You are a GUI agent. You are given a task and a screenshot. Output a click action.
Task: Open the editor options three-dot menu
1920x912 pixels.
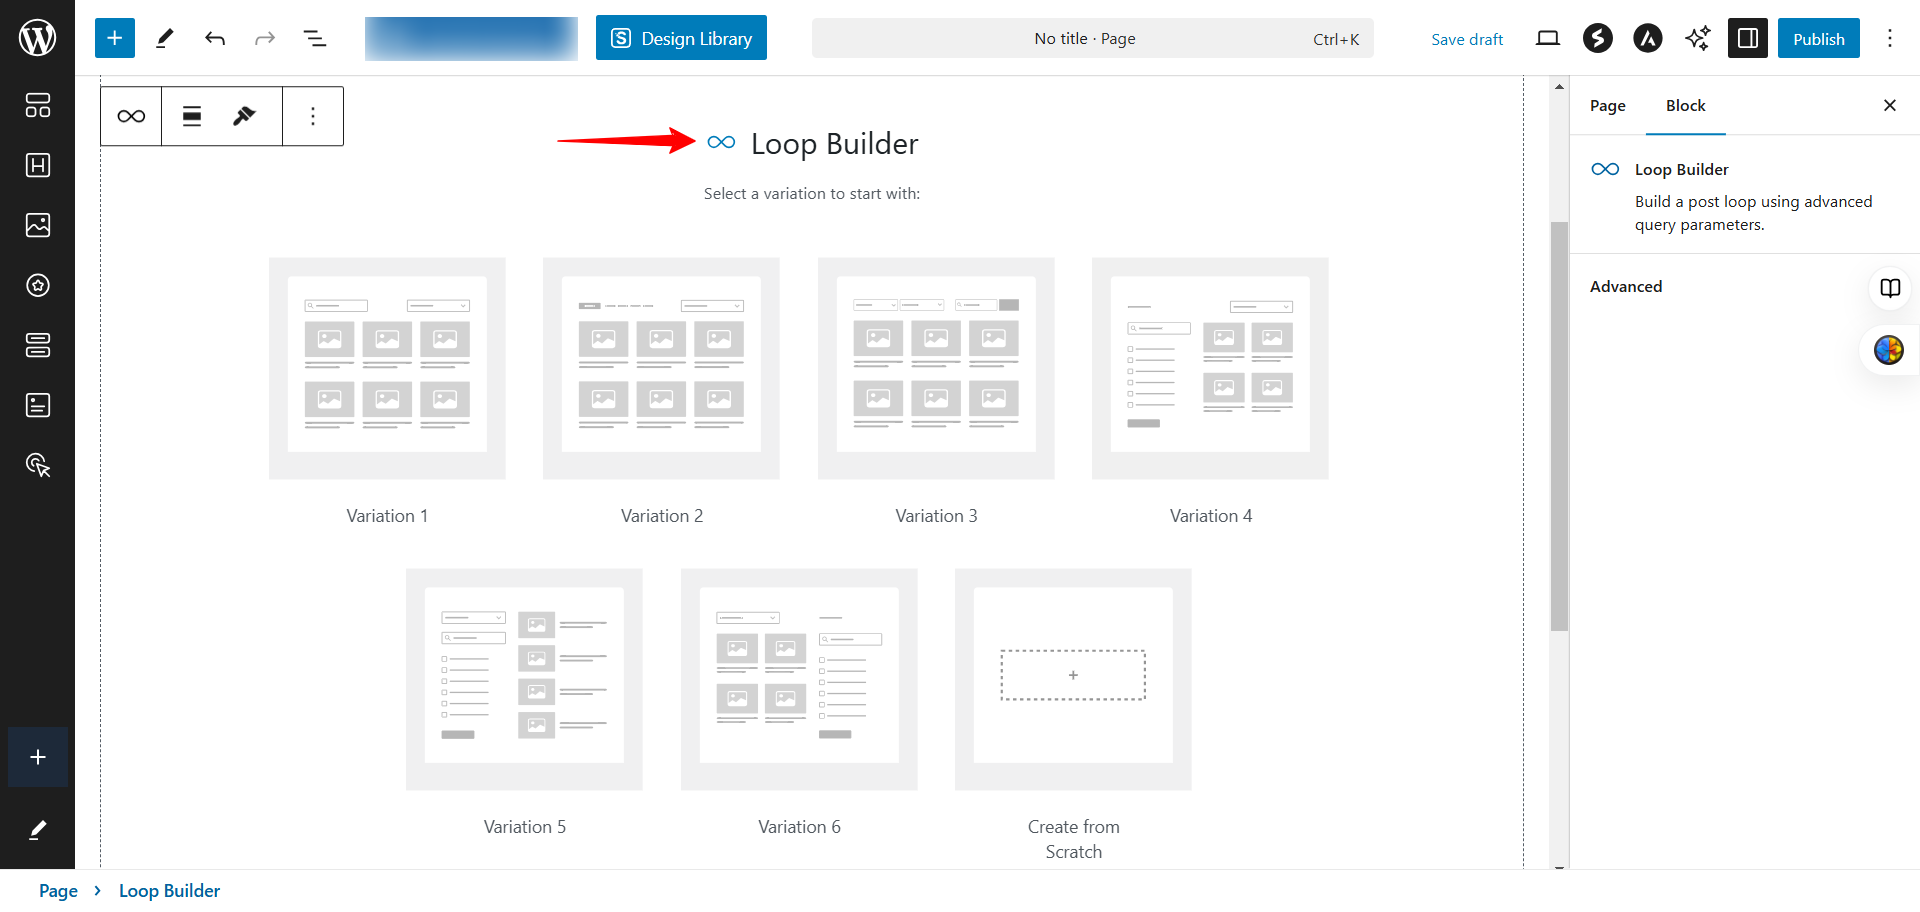1890,38
